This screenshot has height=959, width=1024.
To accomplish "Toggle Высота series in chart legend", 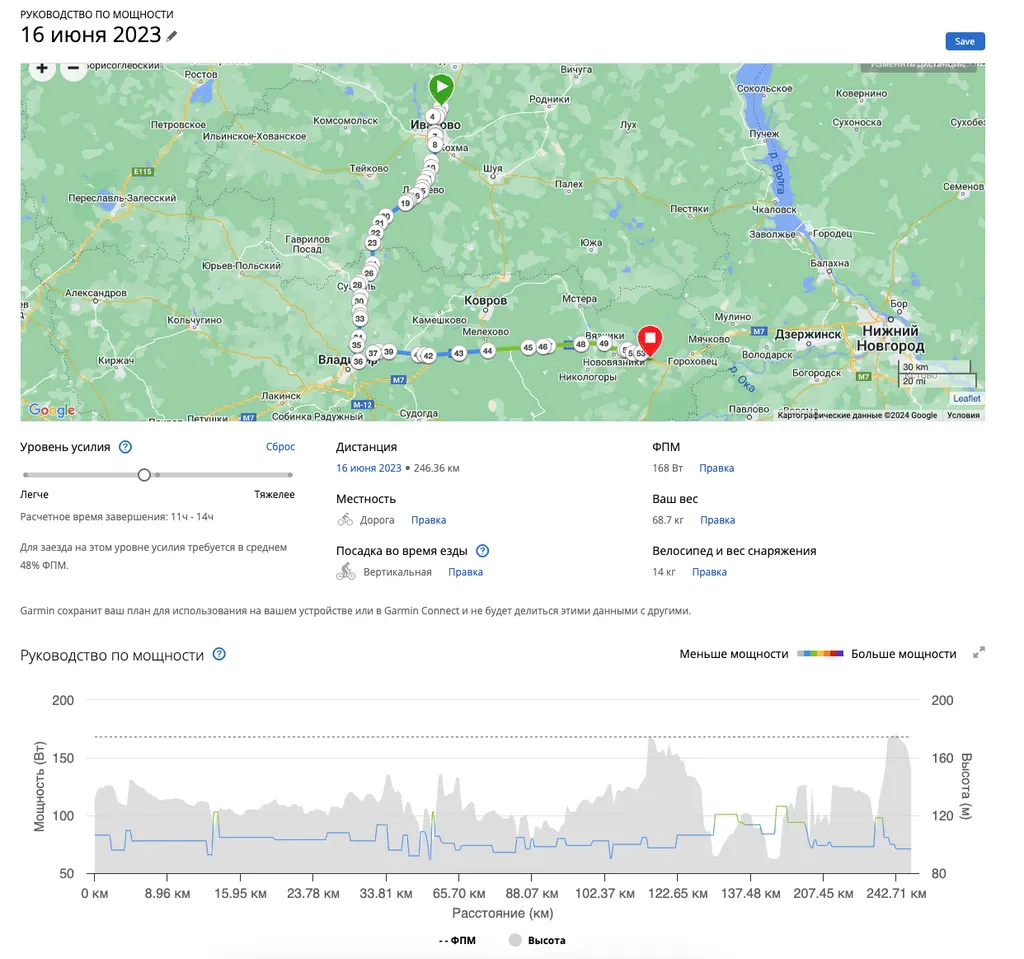I will 537,940.
